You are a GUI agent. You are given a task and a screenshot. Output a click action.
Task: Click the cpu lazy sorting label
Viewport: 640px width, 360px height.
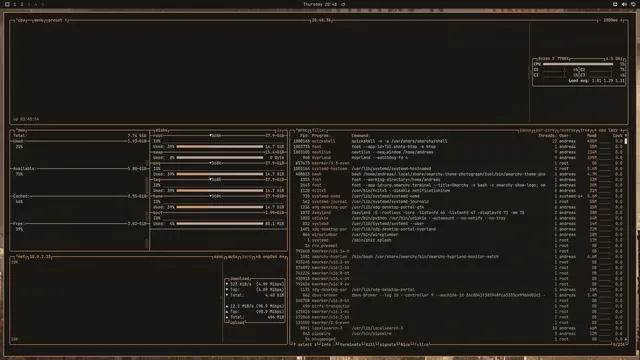[x=608, y=130]
